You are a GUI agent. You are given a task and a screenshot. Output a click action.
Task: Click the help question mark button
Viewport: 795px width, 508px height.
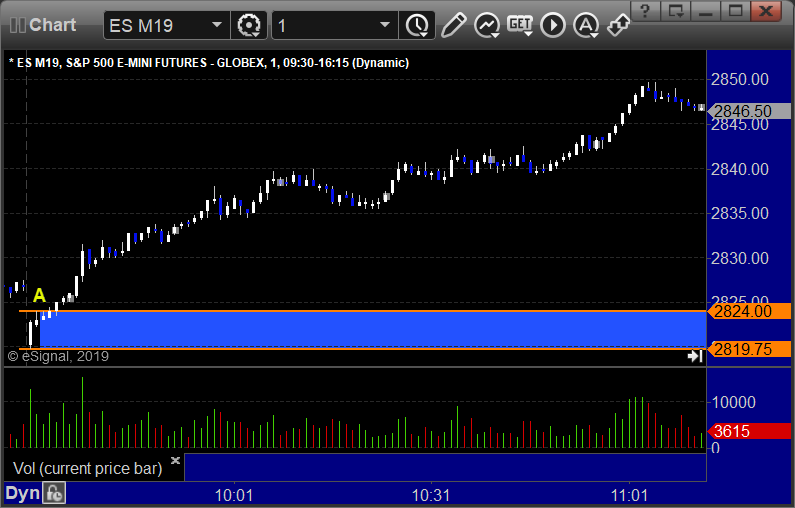[645, 11]
